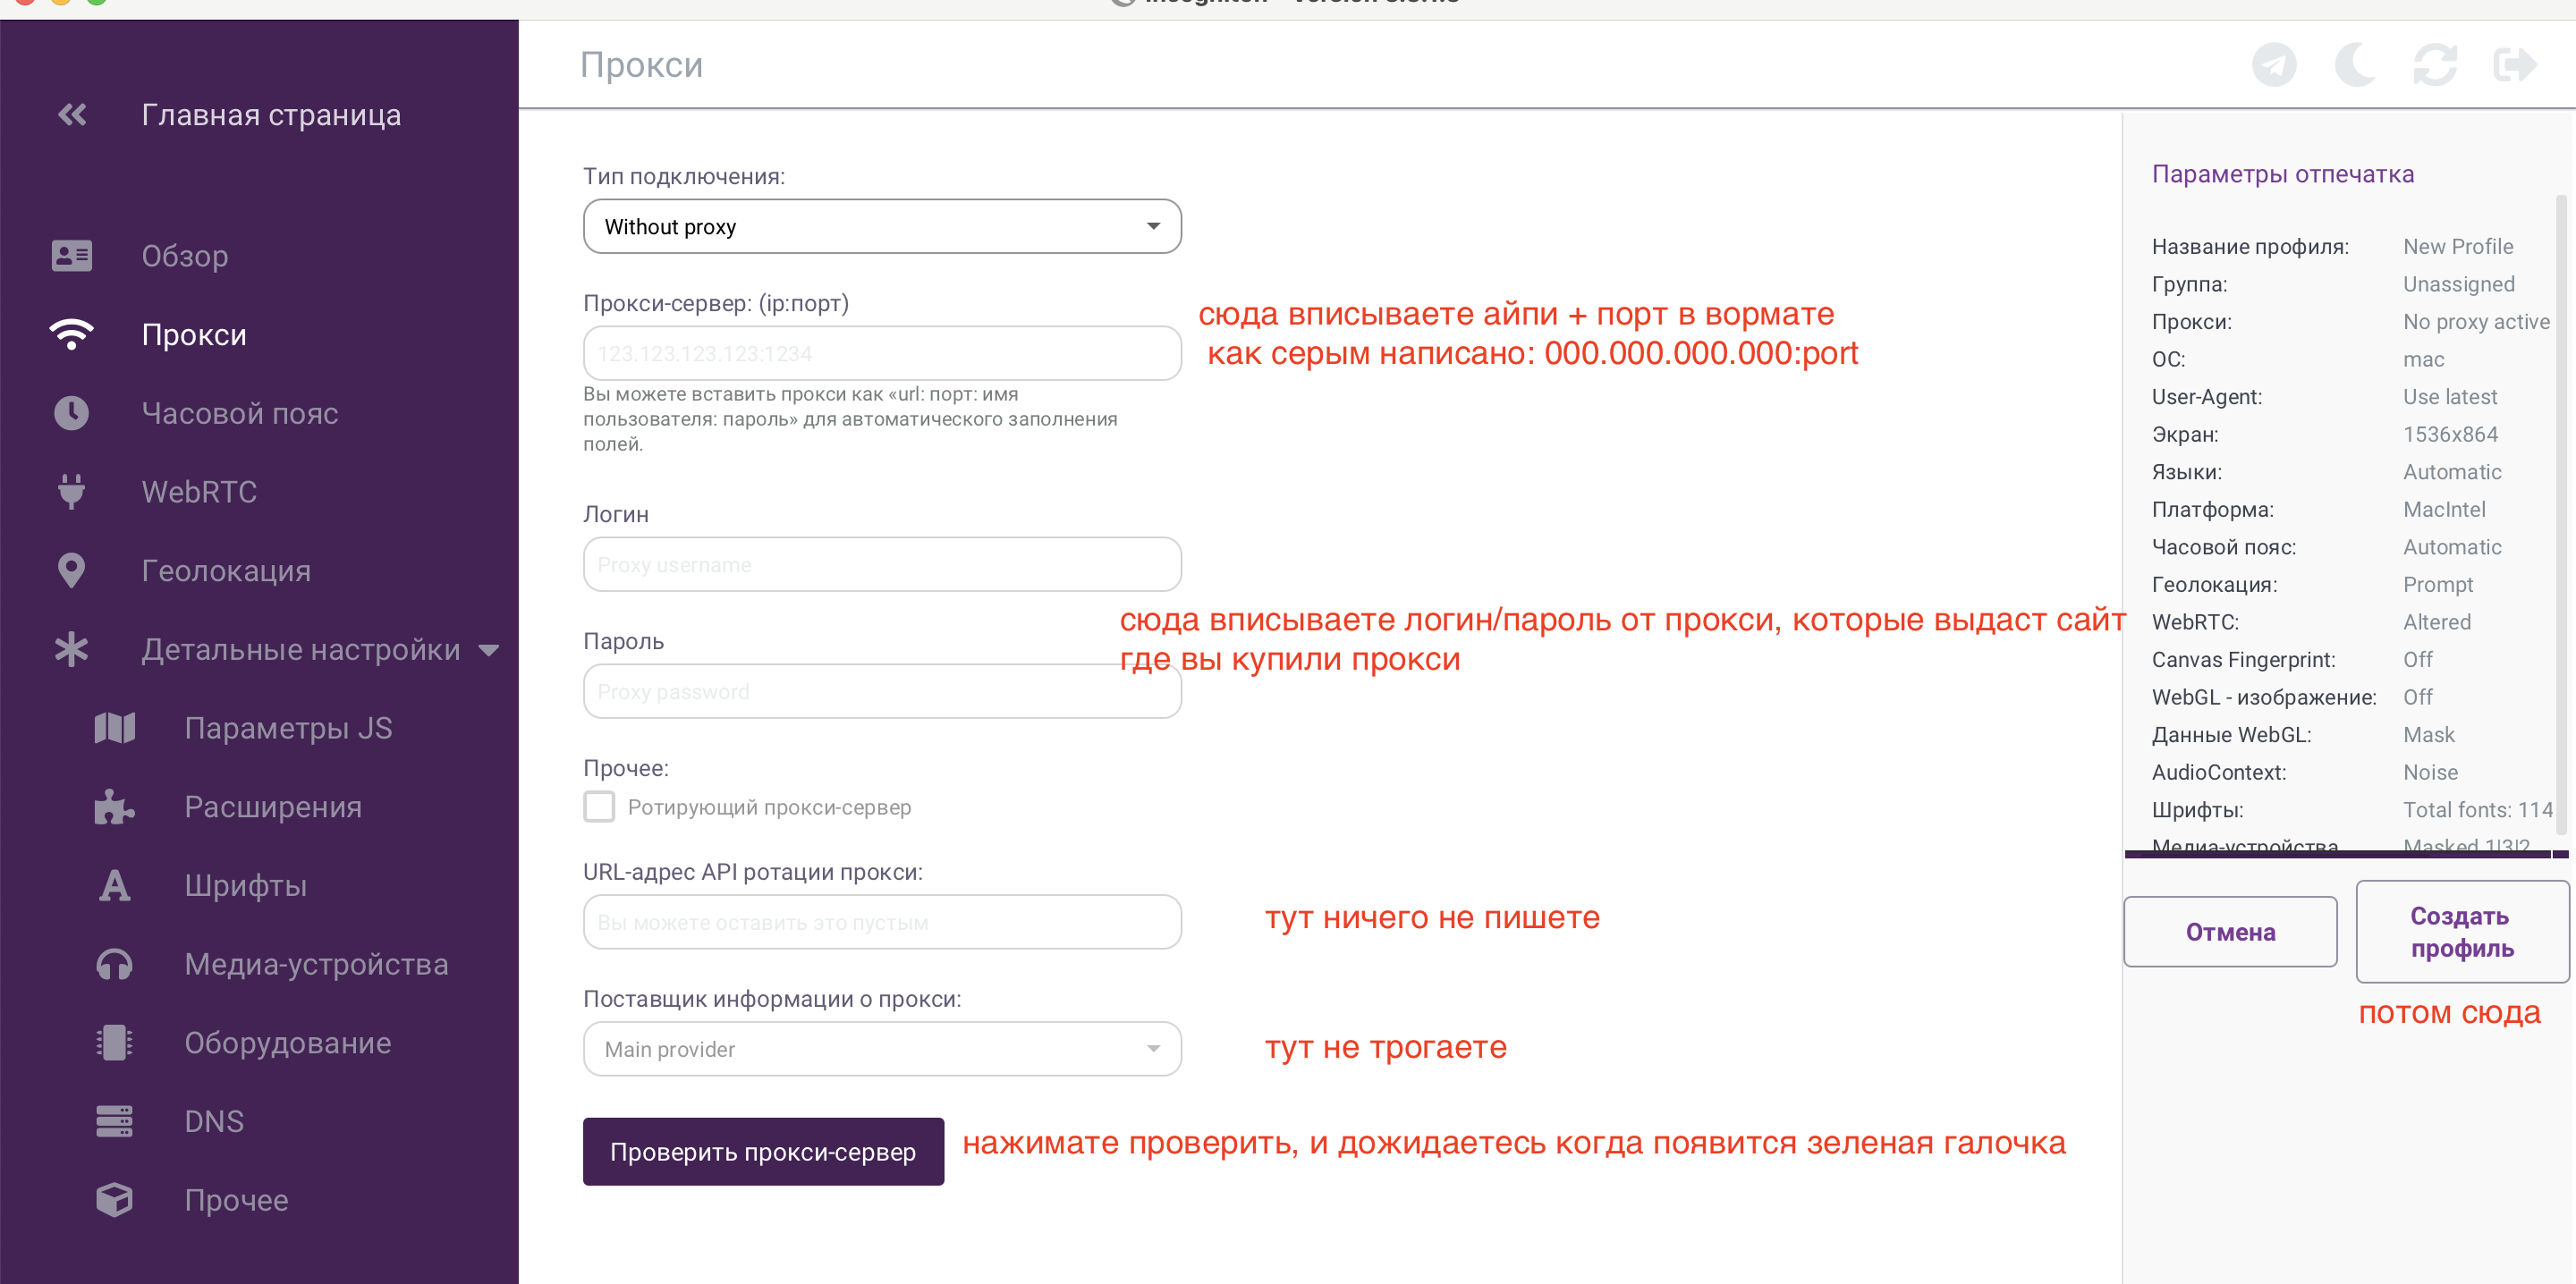Click the logout icon in the header
Viewport: 2576px width, 1284px height.
pyautogui.click(x=2516, y=64)
